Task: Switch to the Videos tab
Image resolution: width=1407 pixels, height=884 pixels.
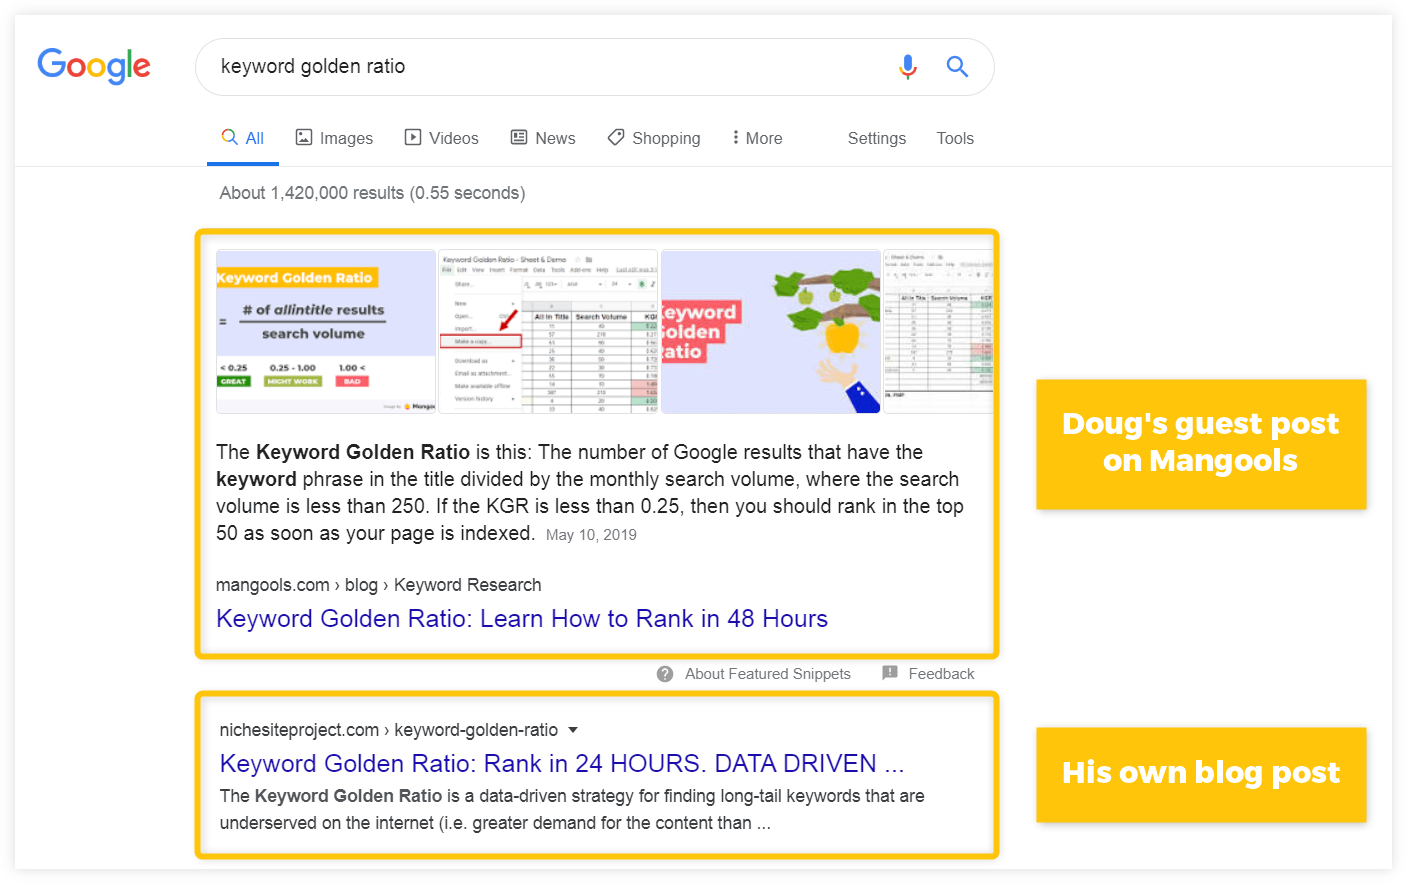Action: (x=441, y=138)
